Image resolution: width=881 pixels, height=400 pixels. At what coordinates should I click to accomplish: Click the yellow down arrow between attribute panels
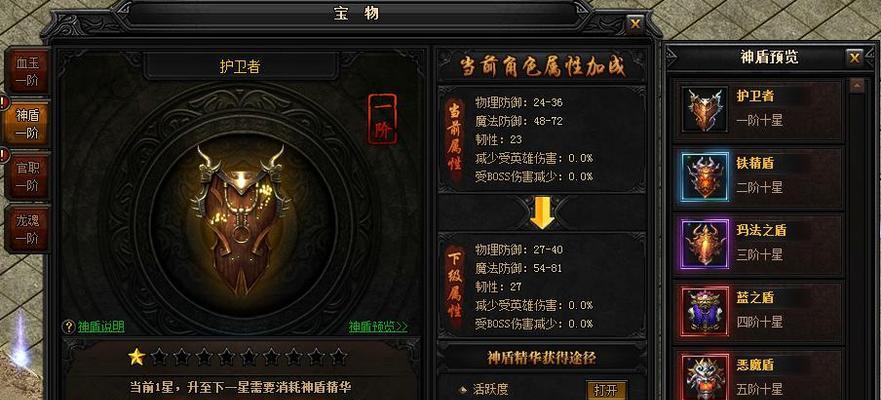click(542, 213)
